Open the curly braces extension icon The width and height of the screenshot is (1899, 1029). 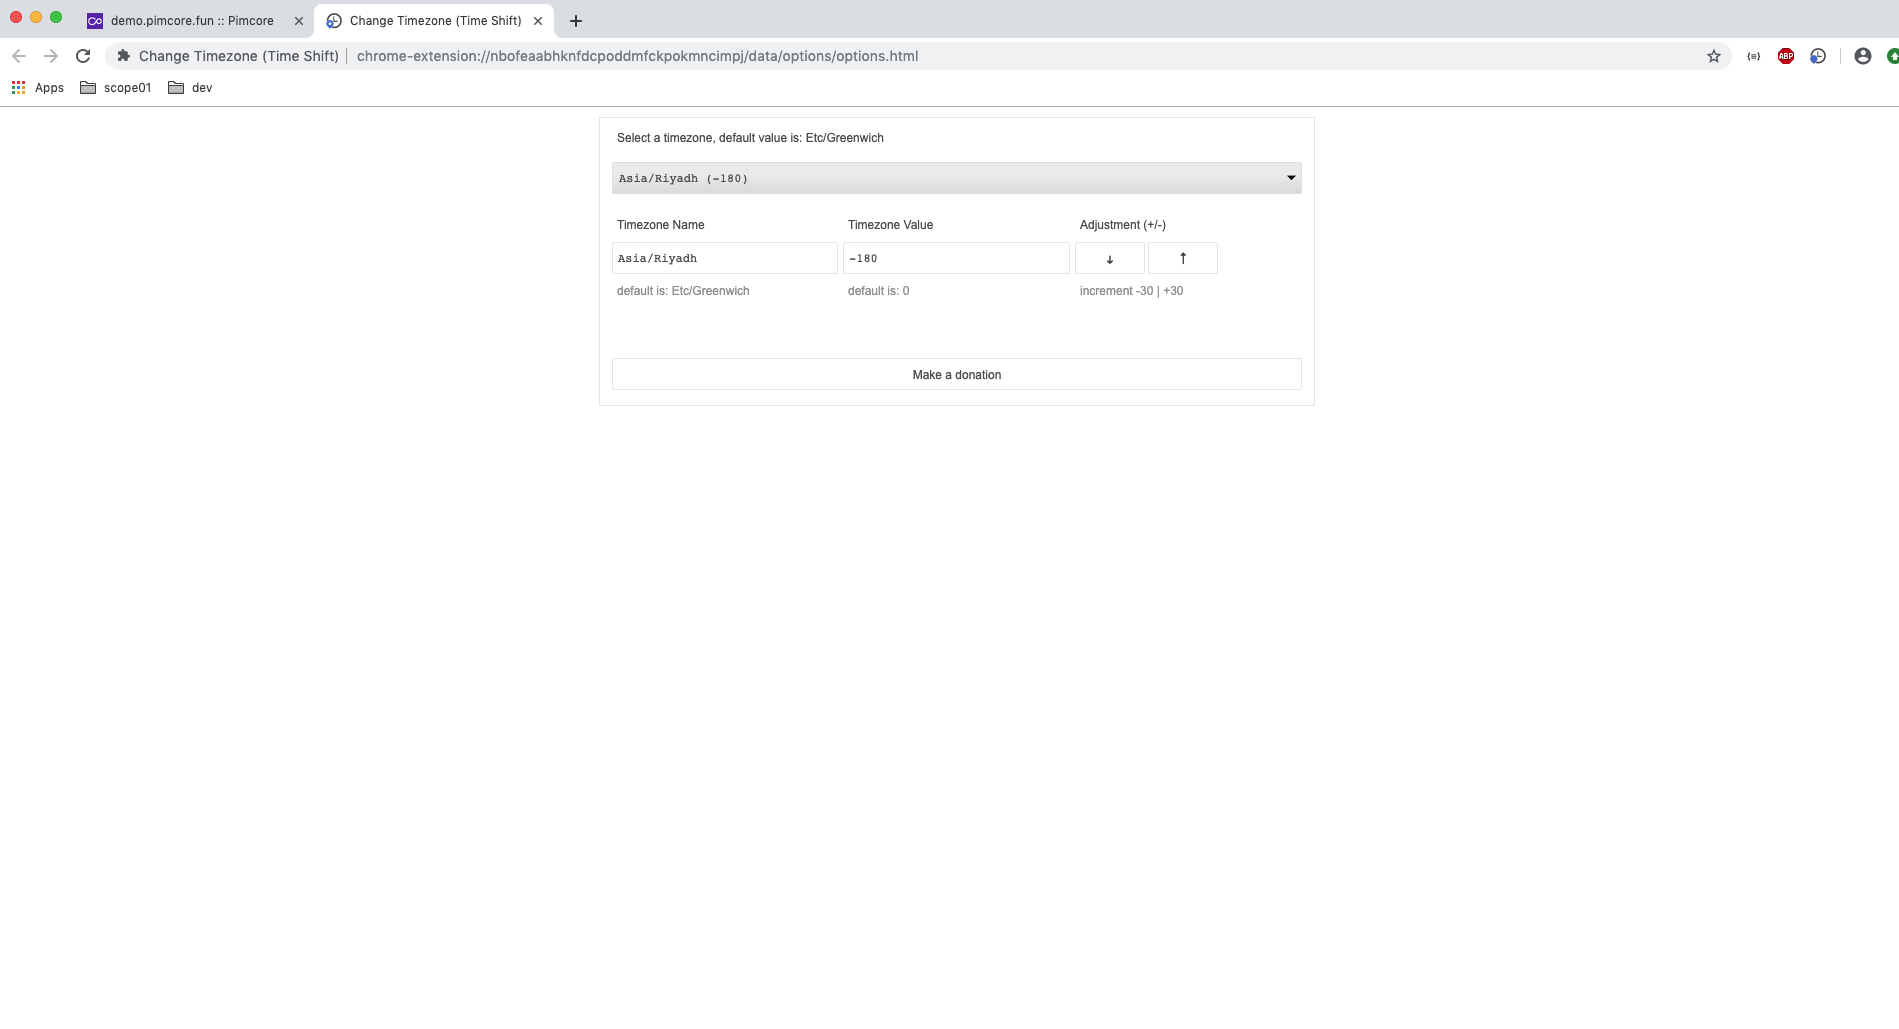1754,56
